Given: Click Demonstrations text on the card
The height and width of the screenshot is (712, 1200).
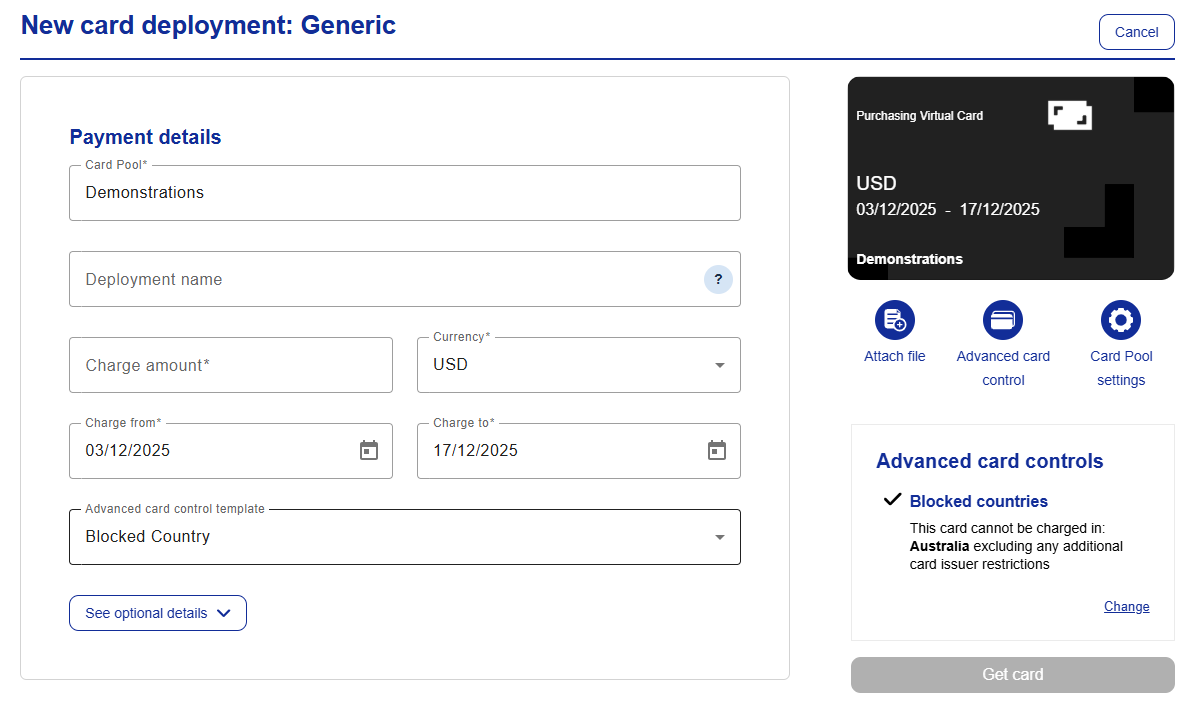Looking at the screenshot, I should (x=910, y=259).
